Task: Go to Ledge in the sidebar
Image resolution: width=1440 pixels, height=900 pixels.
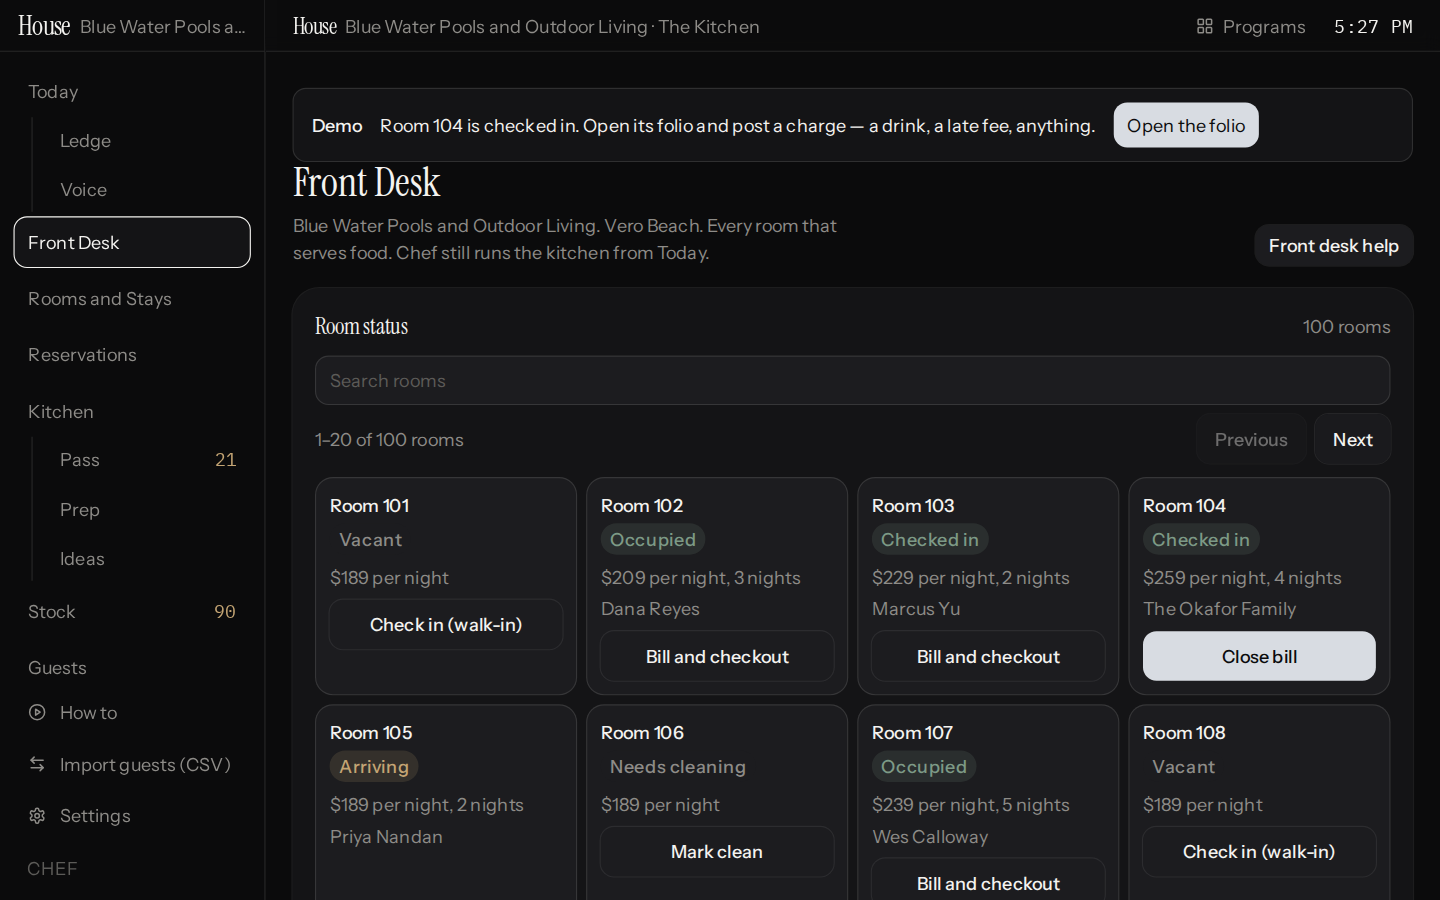Action: 85,141
